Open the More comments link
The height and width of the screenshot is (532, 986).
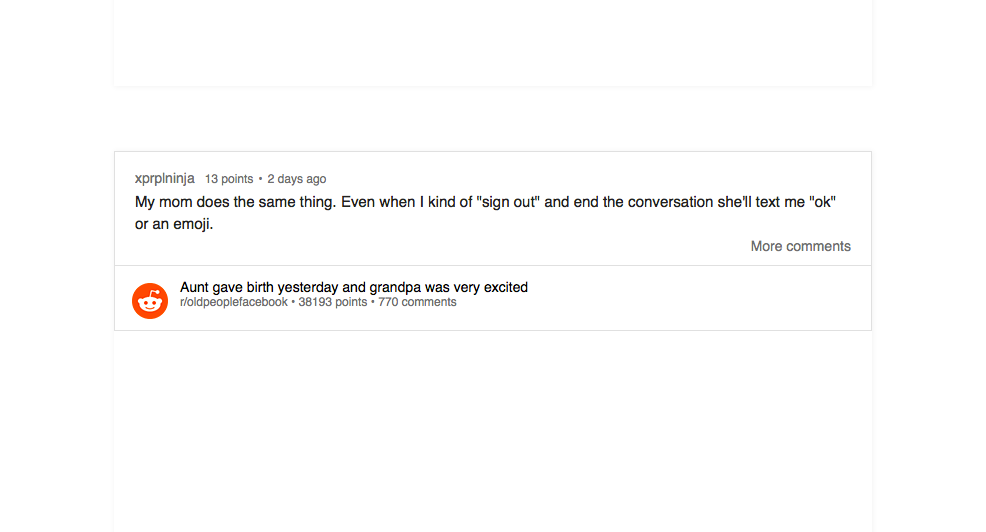click(x=800, y=247)
